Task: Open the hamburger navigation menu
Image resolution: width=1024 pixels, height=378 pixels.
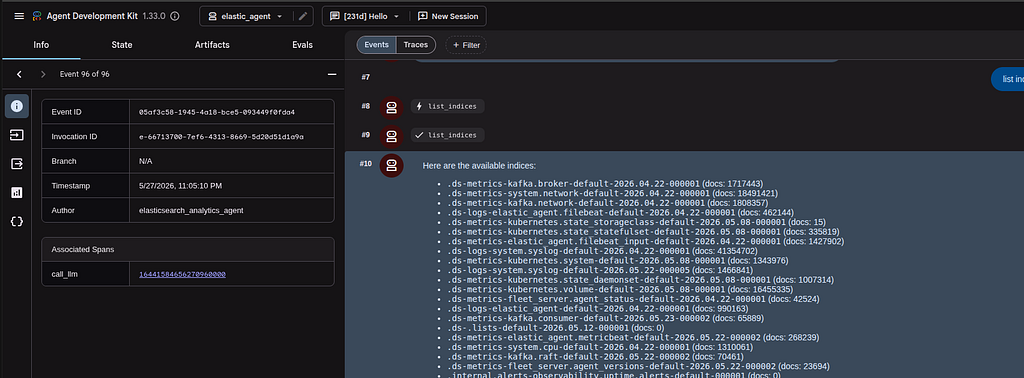Action: 18,16
